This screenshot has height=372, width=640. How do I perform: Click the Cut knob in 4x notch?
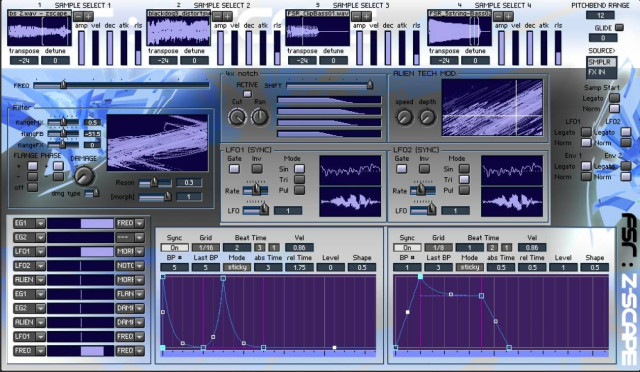(x=237, y=117)
